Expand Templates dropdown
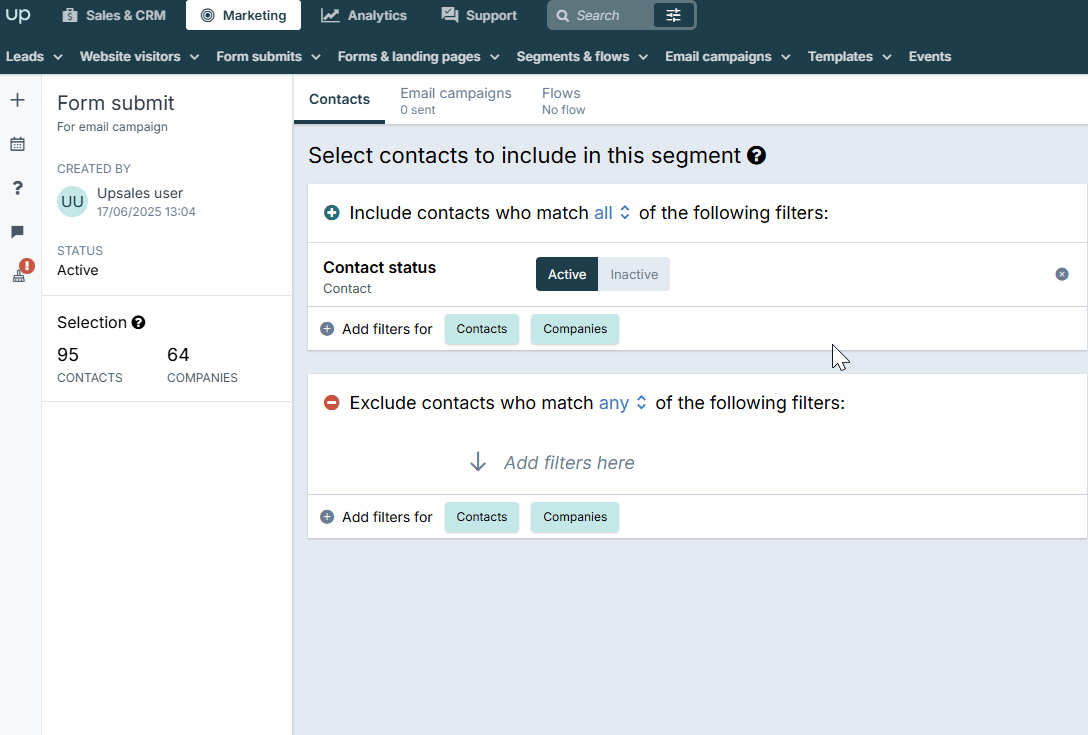Screen dimensions: 1088x735 pyautogui.click(x=849, y=56)
